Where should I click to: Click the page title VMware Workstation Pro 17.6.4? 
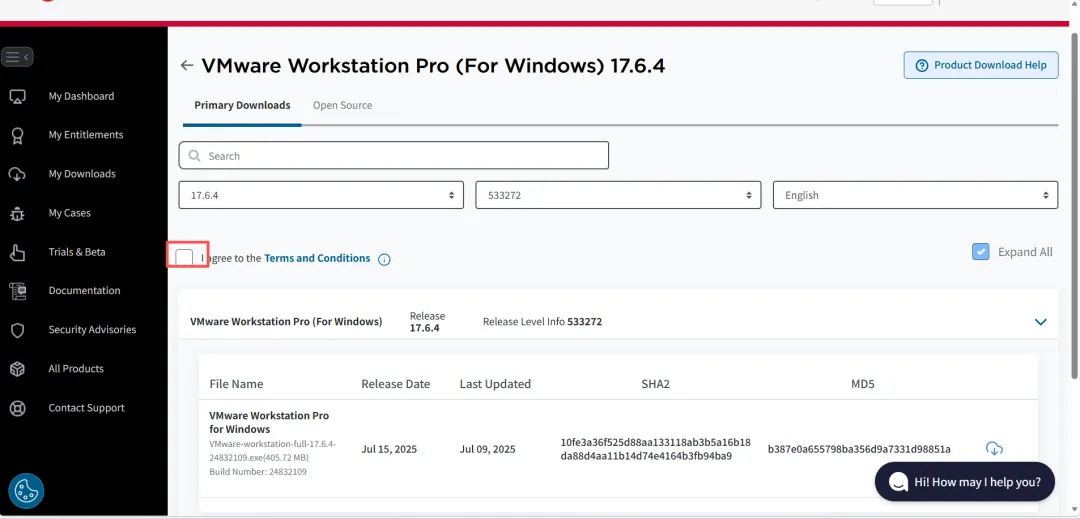(433, 65)
